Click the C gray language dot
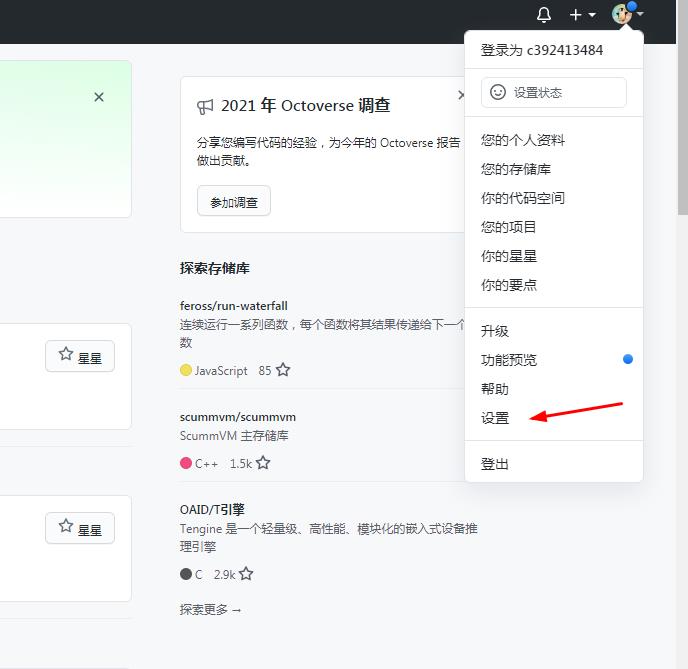Screen dimensions: 688x669 pyautogui.click(x=186, y=574)
